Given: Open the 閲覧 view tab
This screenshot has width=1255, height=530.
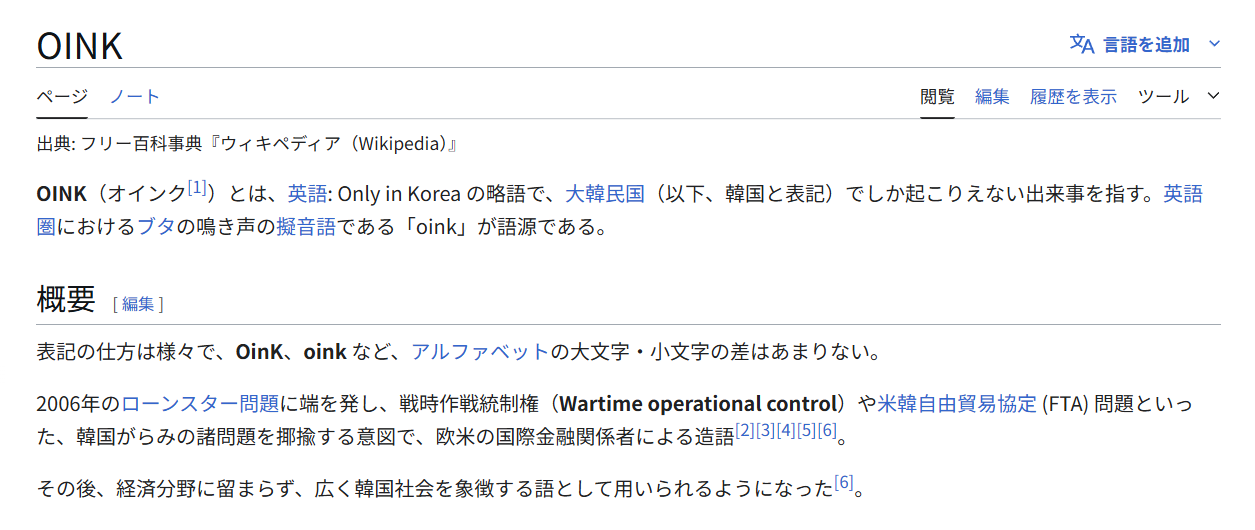Looking at the screenshot, I should 937,97.
